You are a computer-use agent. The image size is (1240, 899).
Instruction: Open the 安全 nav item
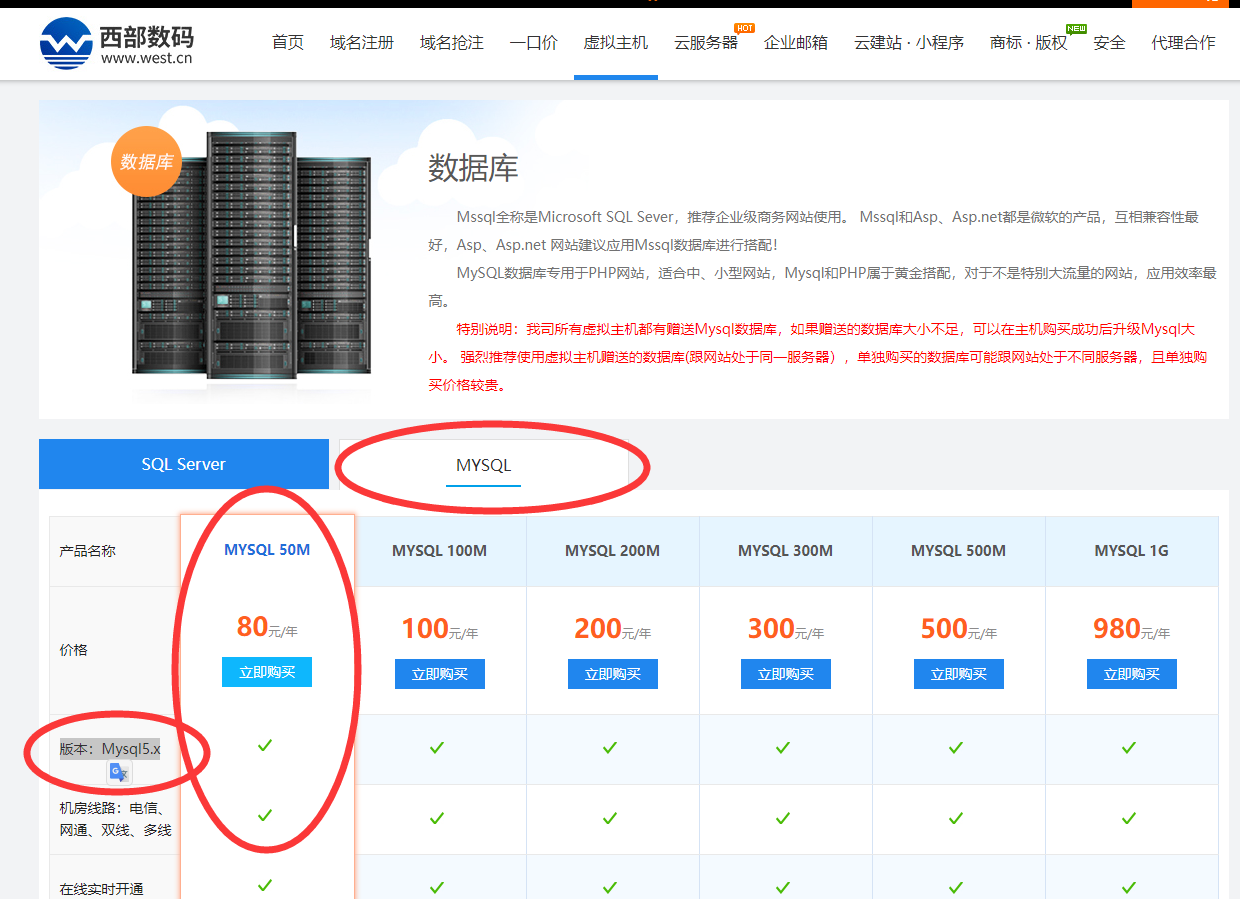[1110, 42]
